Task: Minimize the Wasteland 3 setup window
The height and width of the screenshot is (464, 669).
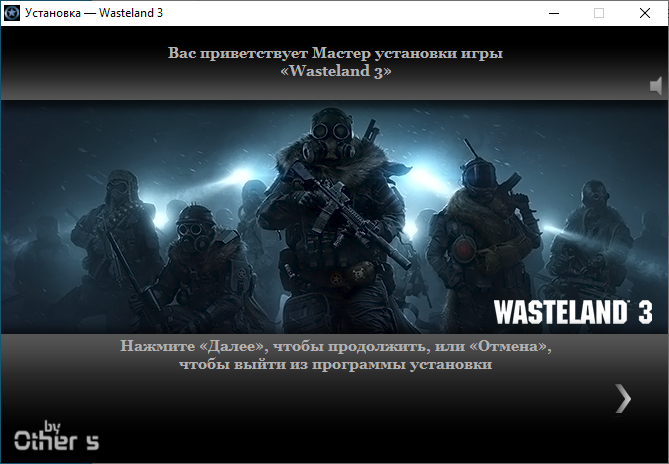Action: (x=554, y=13)
